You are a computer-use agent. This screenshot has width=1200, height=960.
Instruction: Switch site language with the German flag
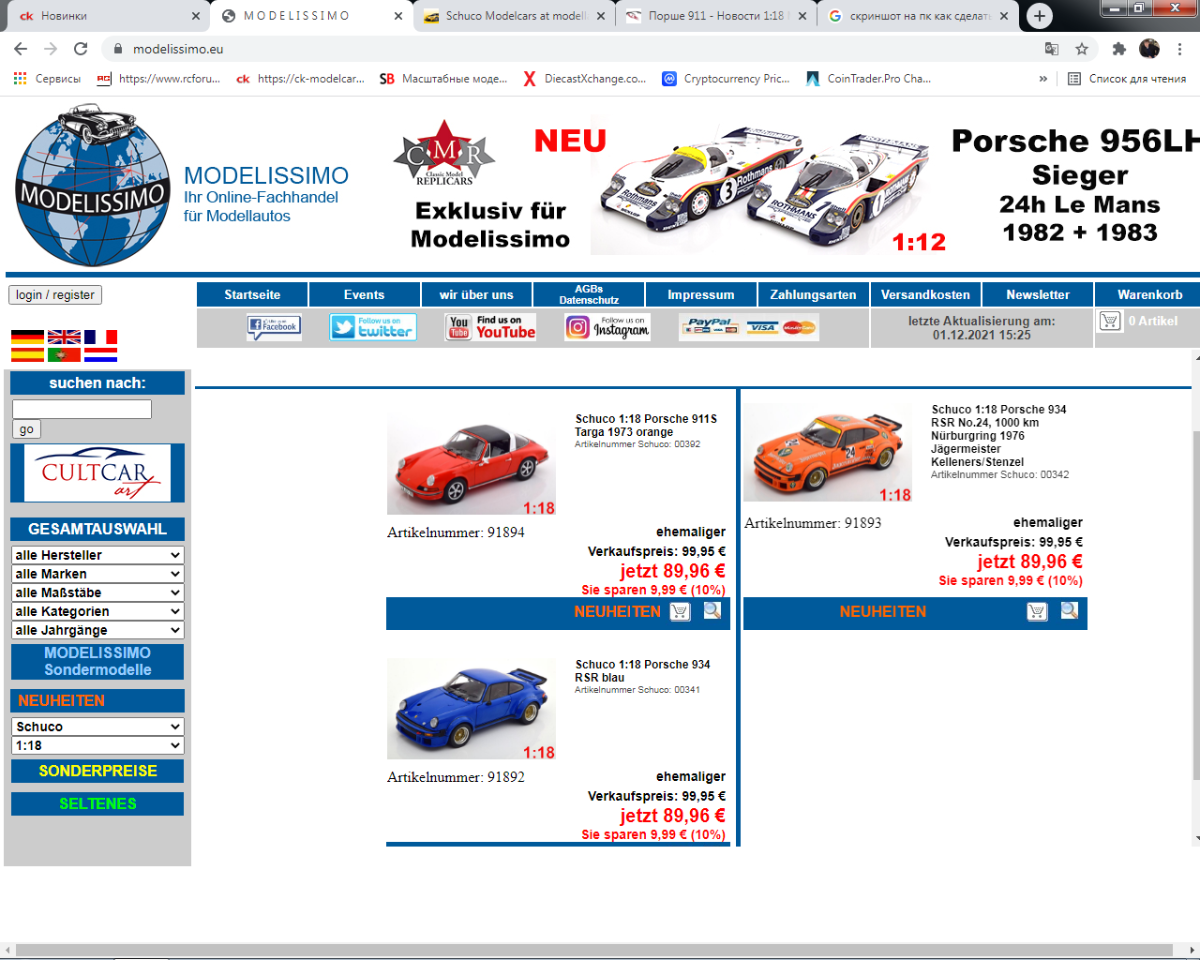(x=27, y=337)
